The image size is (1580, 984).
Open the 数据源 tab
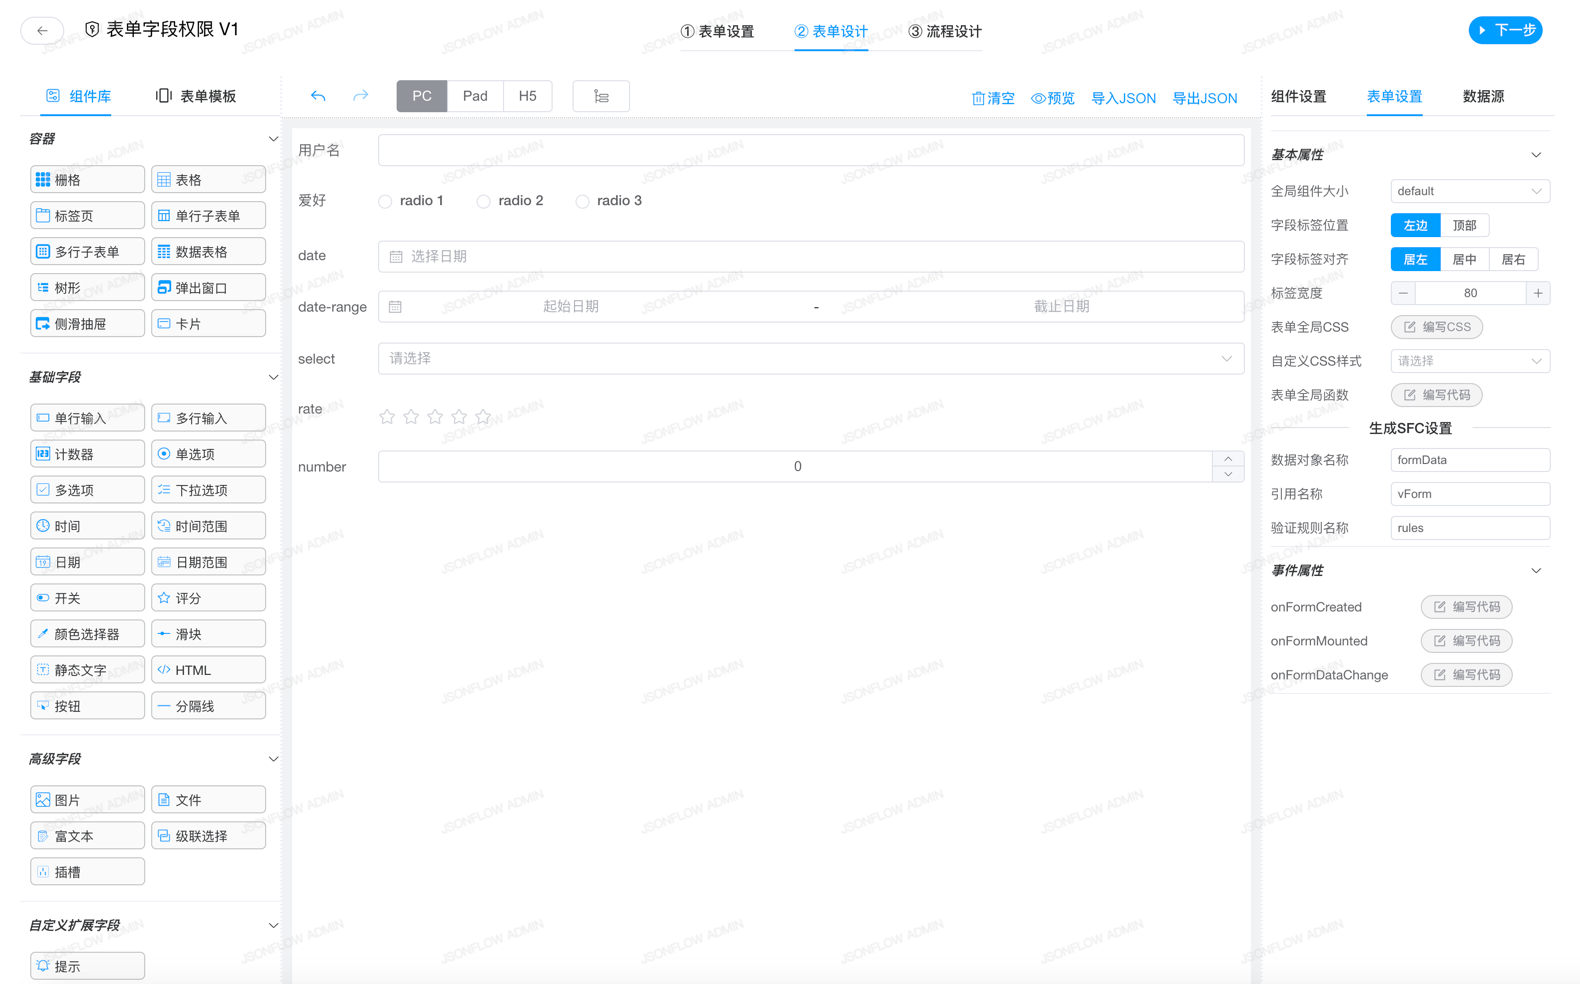tap(1482, 96)
